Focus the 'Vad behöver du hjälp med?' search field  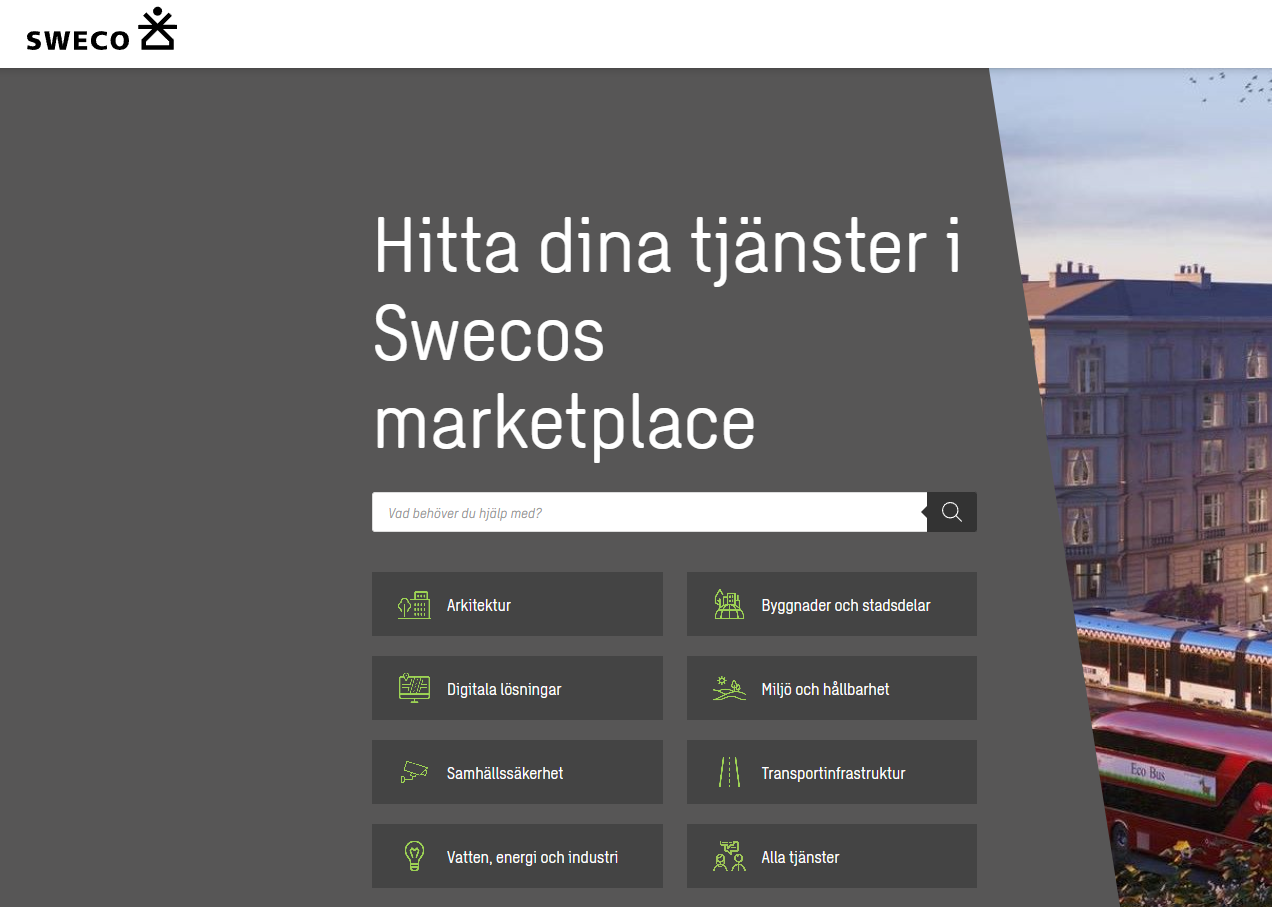pyautogui.click(x=648, y=512)
